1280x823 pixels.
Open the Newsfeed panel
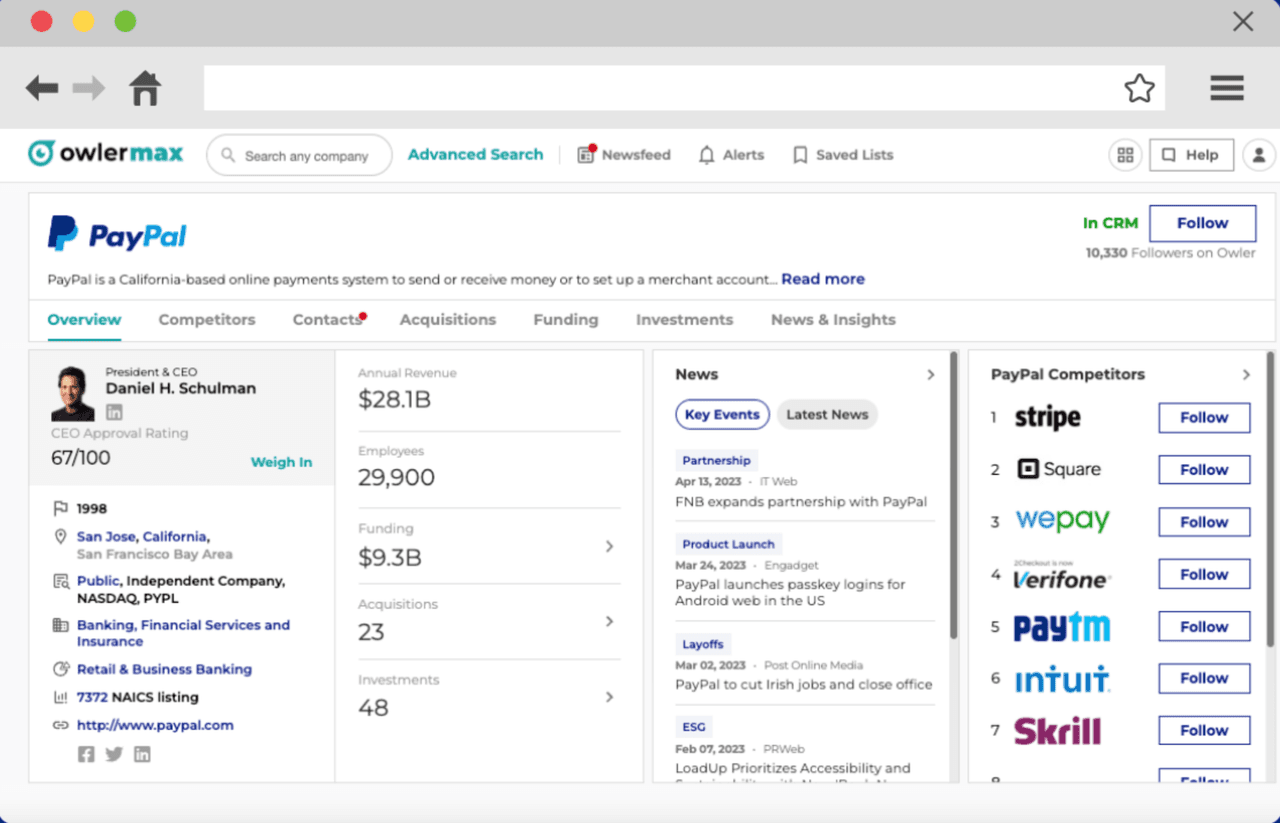point(624,155)
